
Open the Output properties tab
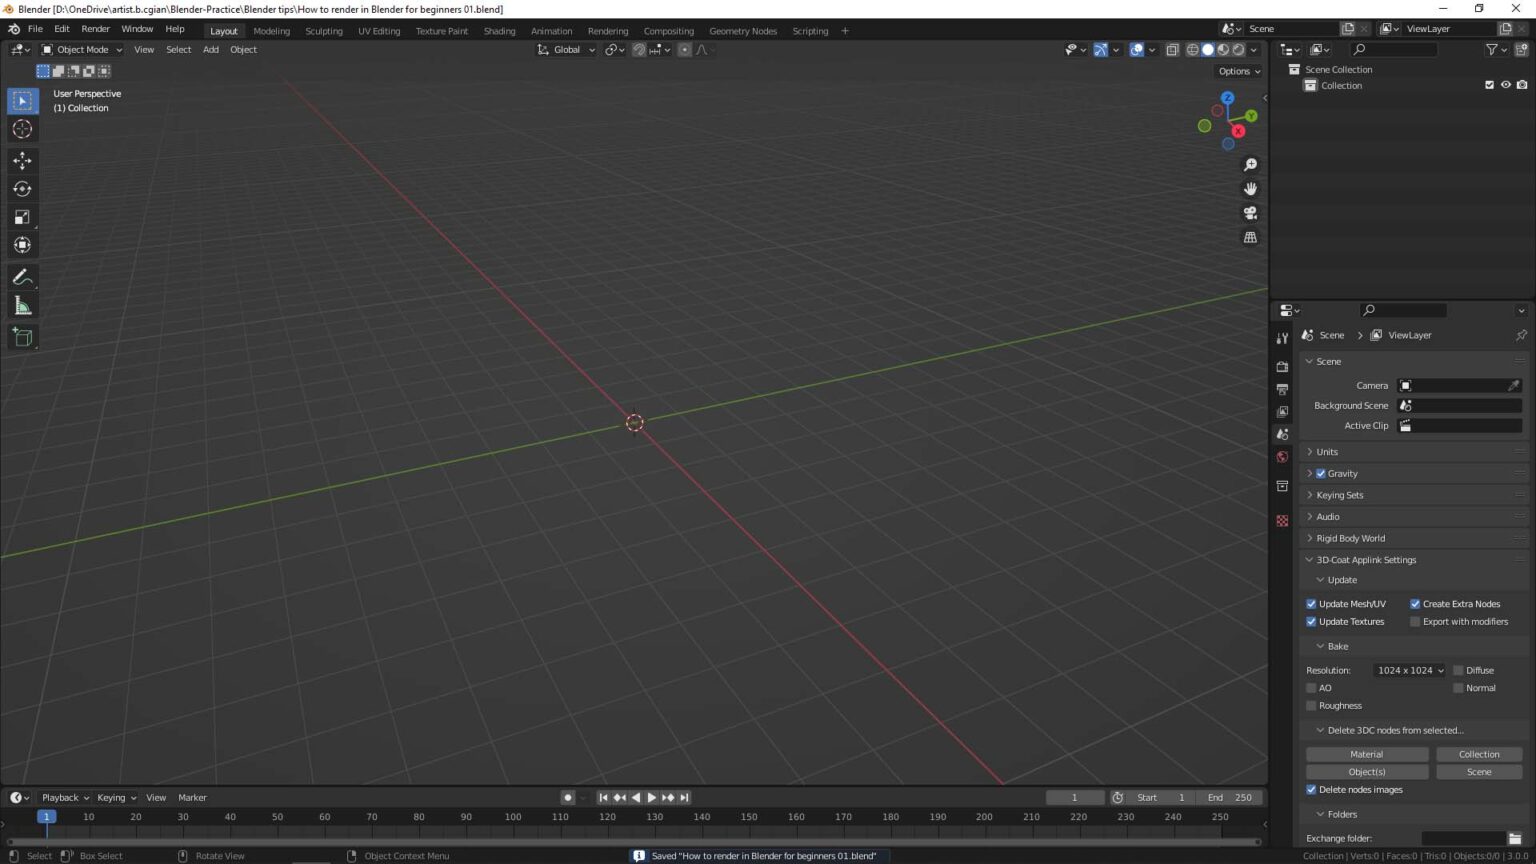point(1282,389)
